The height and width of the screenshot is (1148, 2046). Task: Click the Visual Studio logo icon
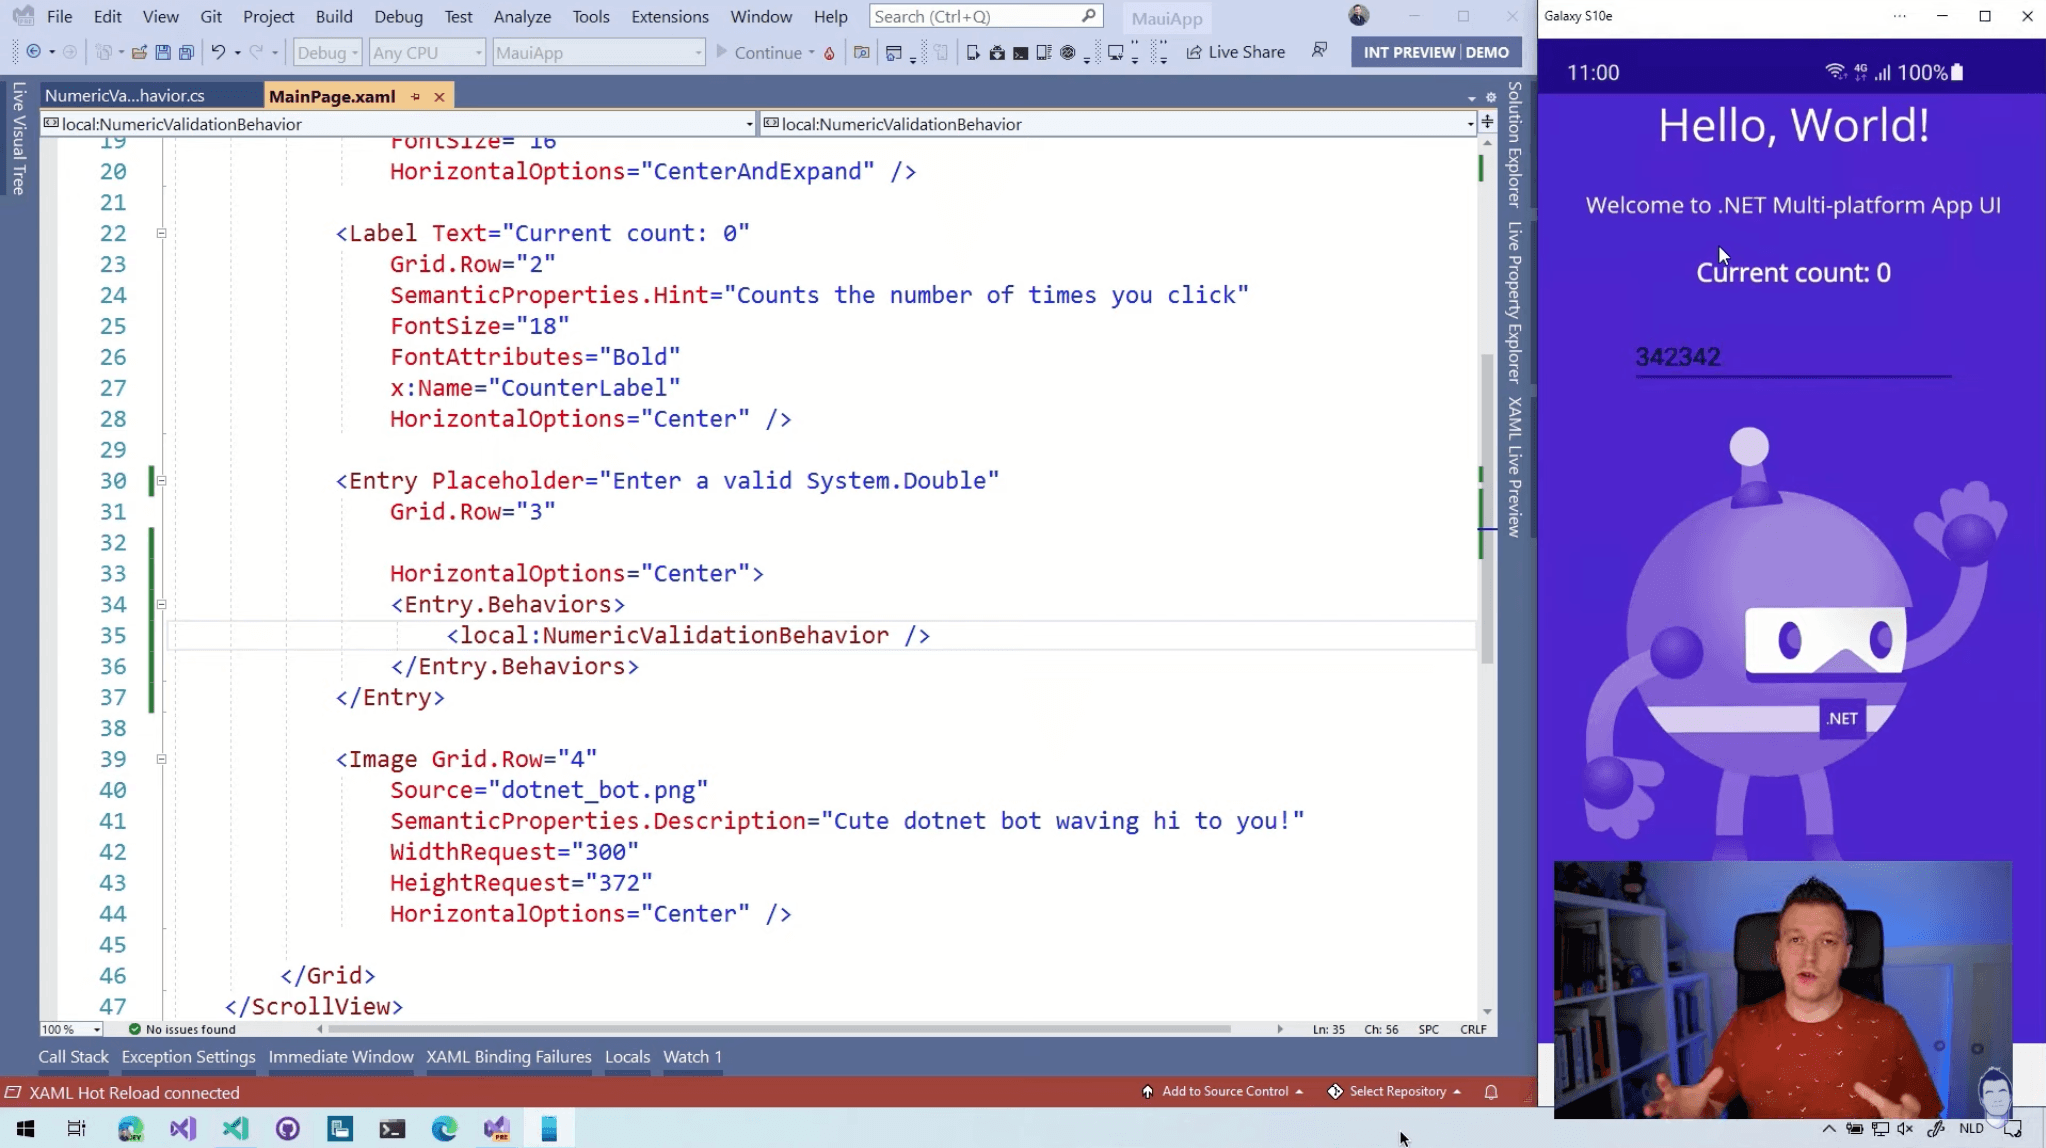[x=22, y=16]
